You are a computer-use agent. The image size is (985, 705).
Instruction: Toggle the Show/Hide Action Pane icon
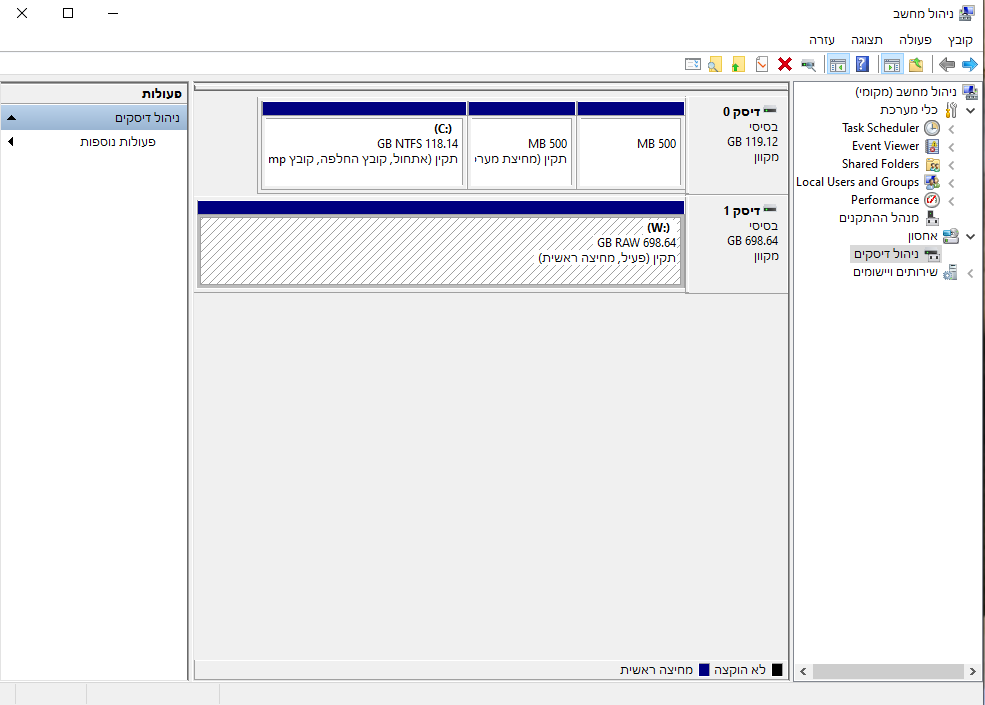[x=837, y=64]
